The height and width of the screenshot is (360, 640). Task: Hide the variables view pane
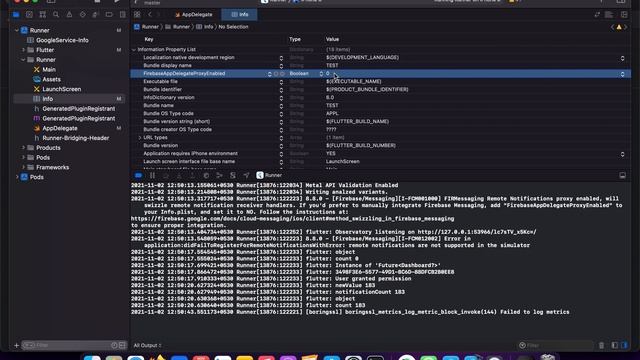[x=615, y=345]
